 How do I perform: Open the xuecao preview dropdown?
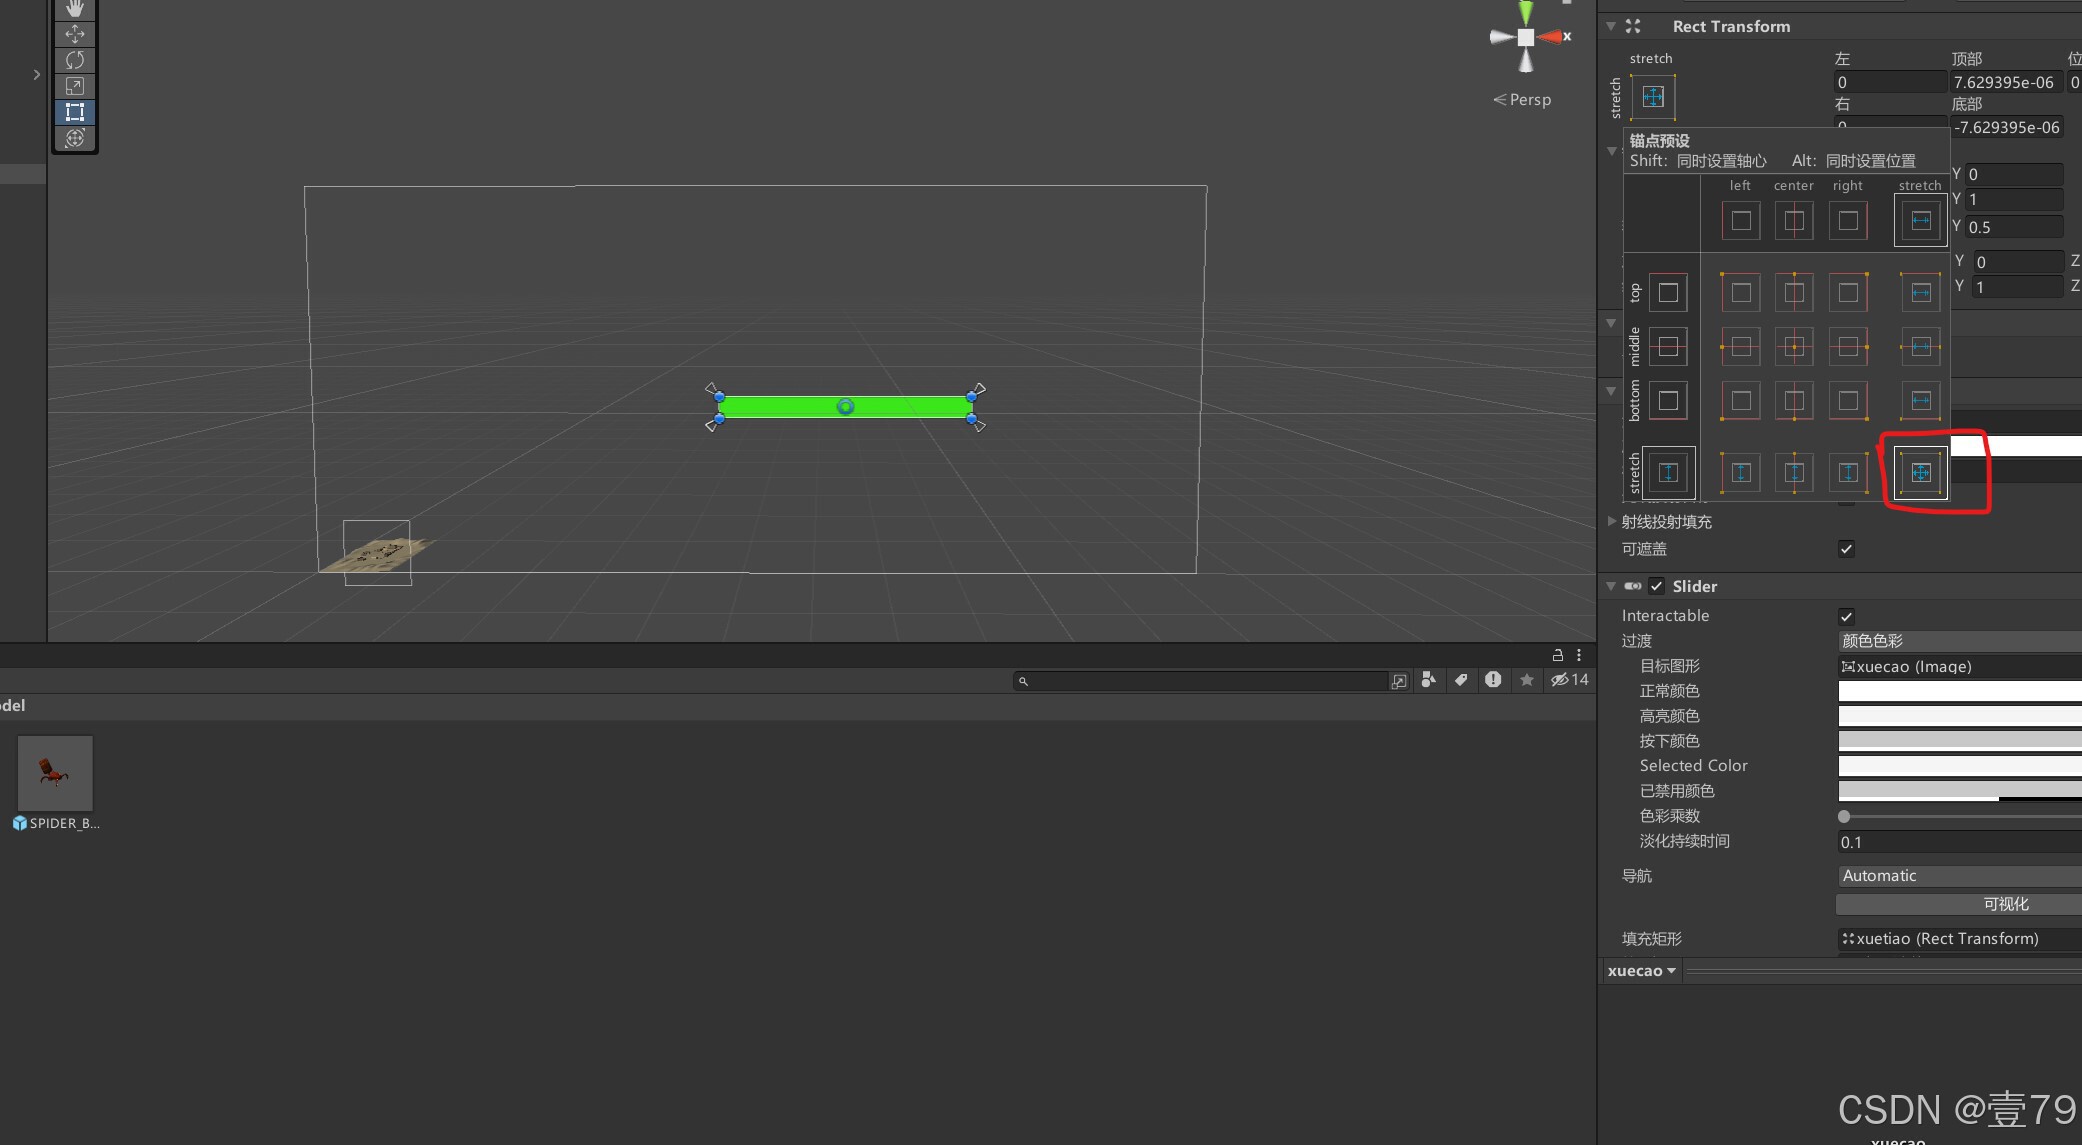[x=1641, y=971]
